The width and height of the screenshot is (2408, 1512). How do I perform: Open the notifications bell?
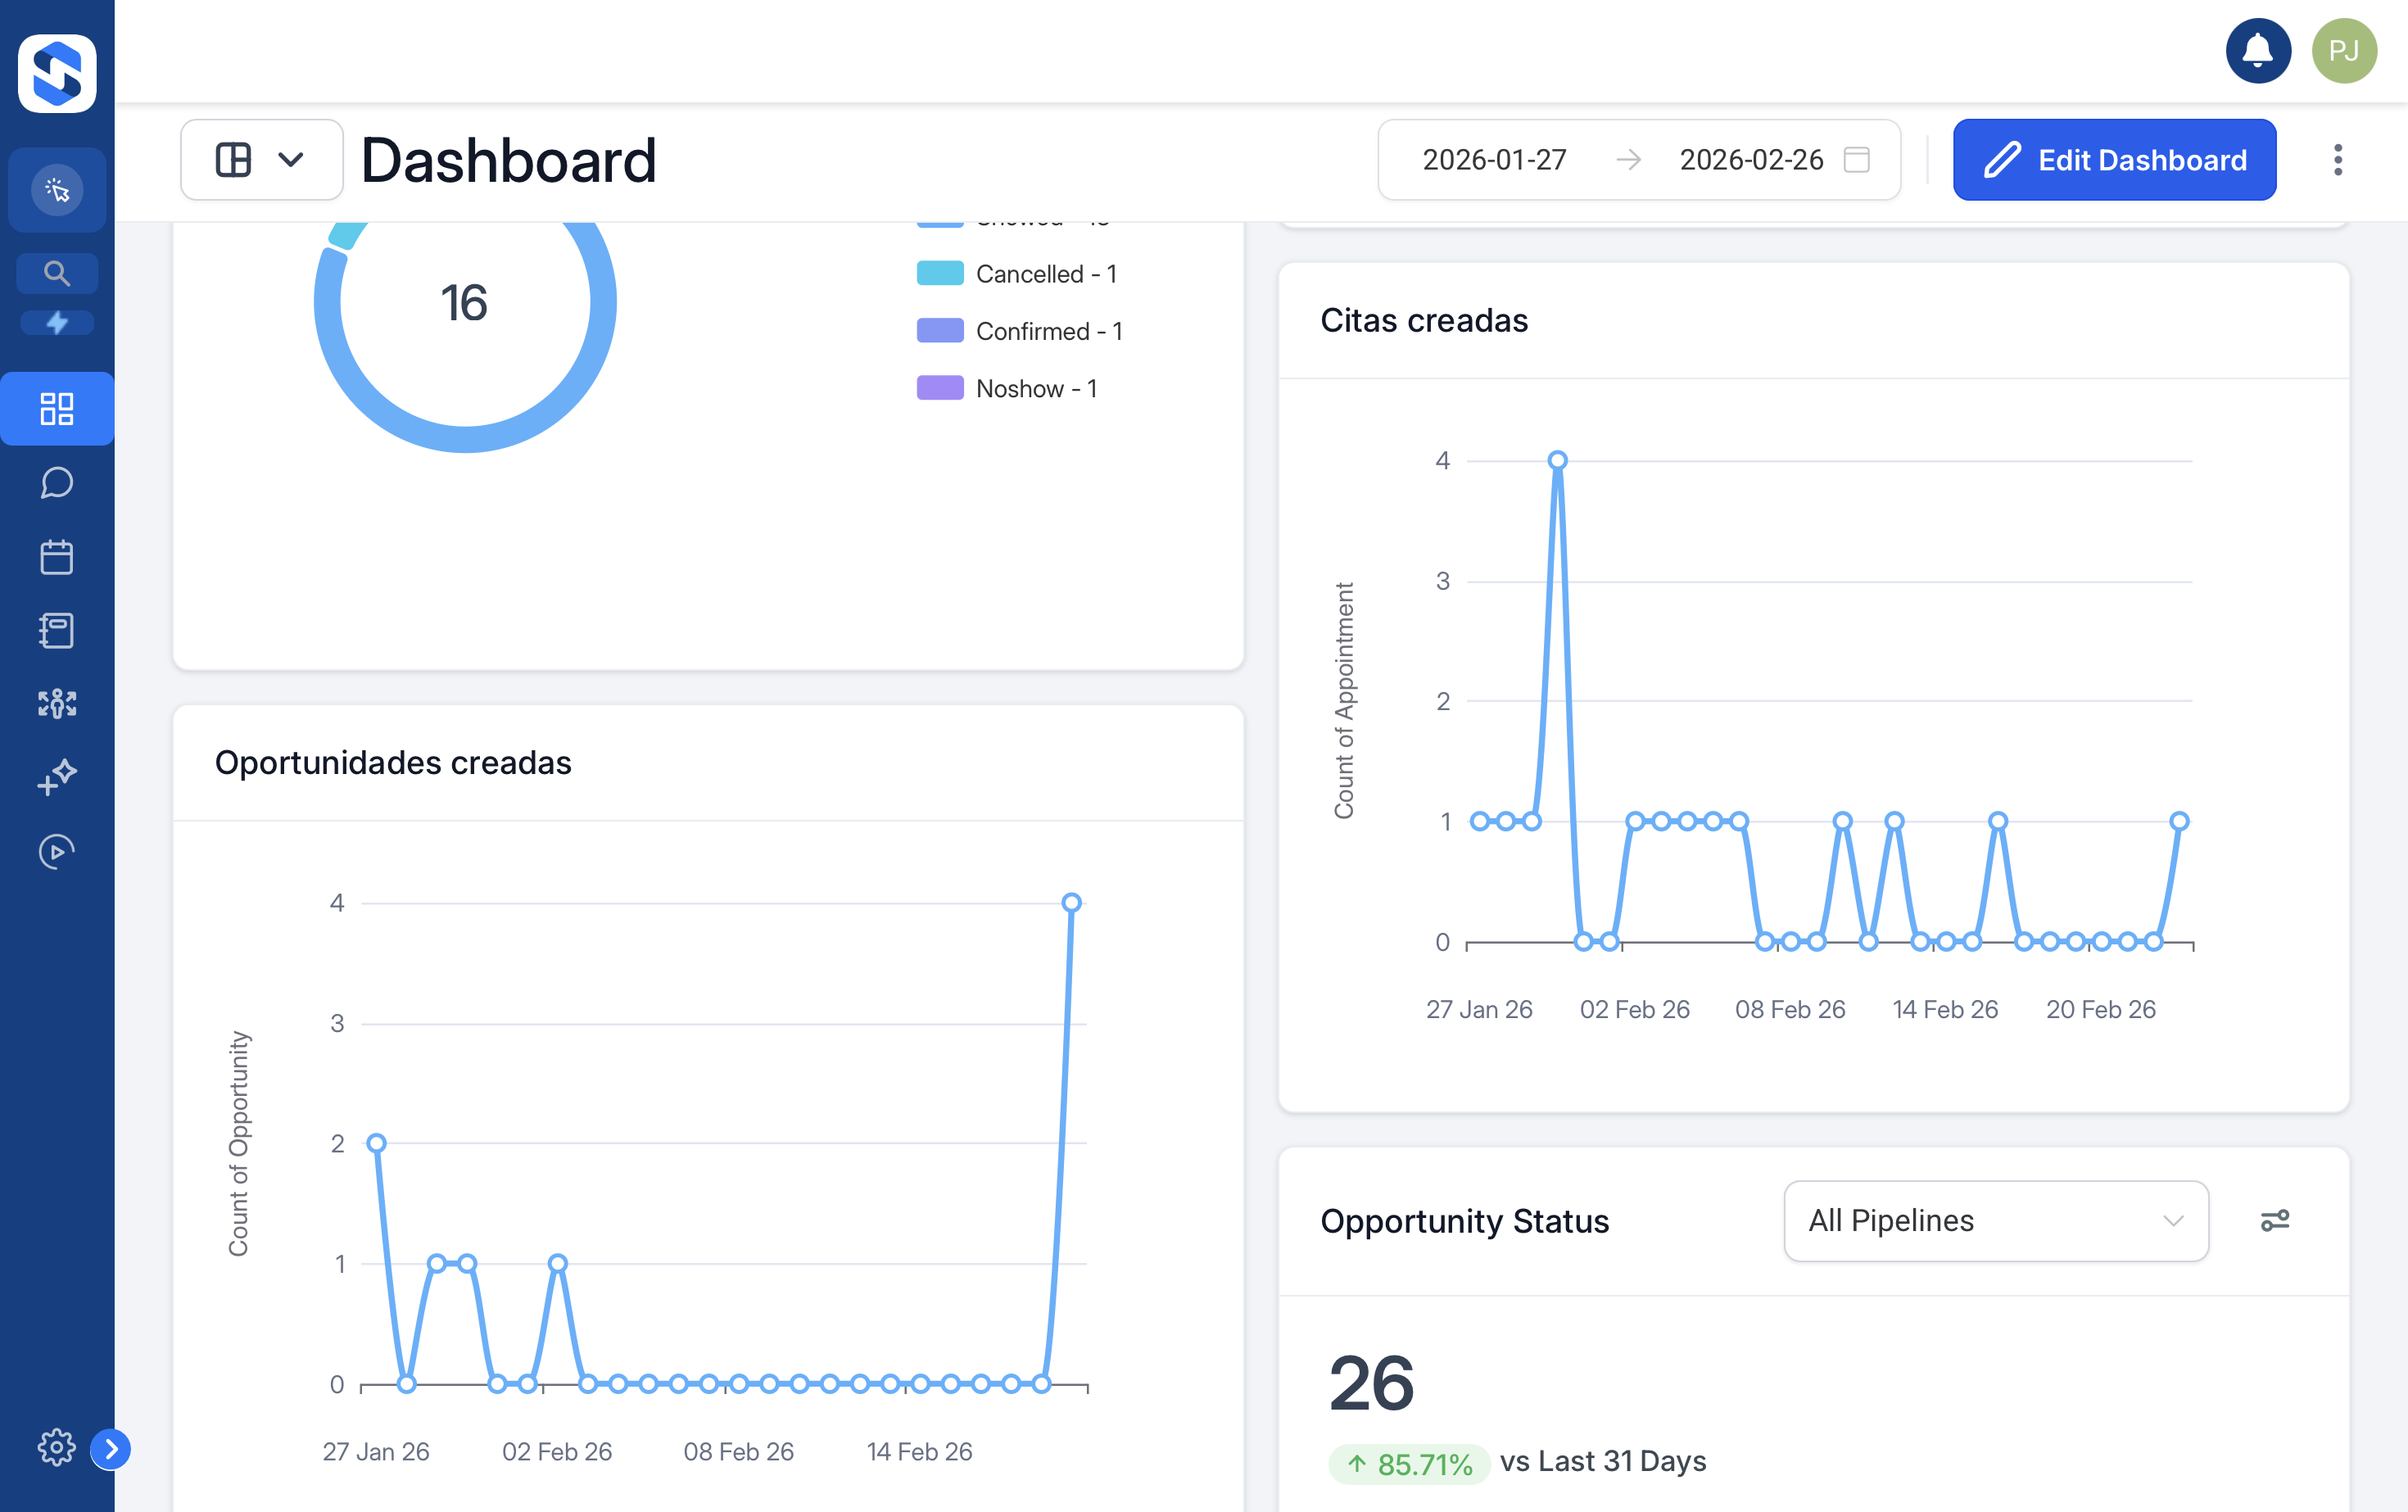point(2258,50)
